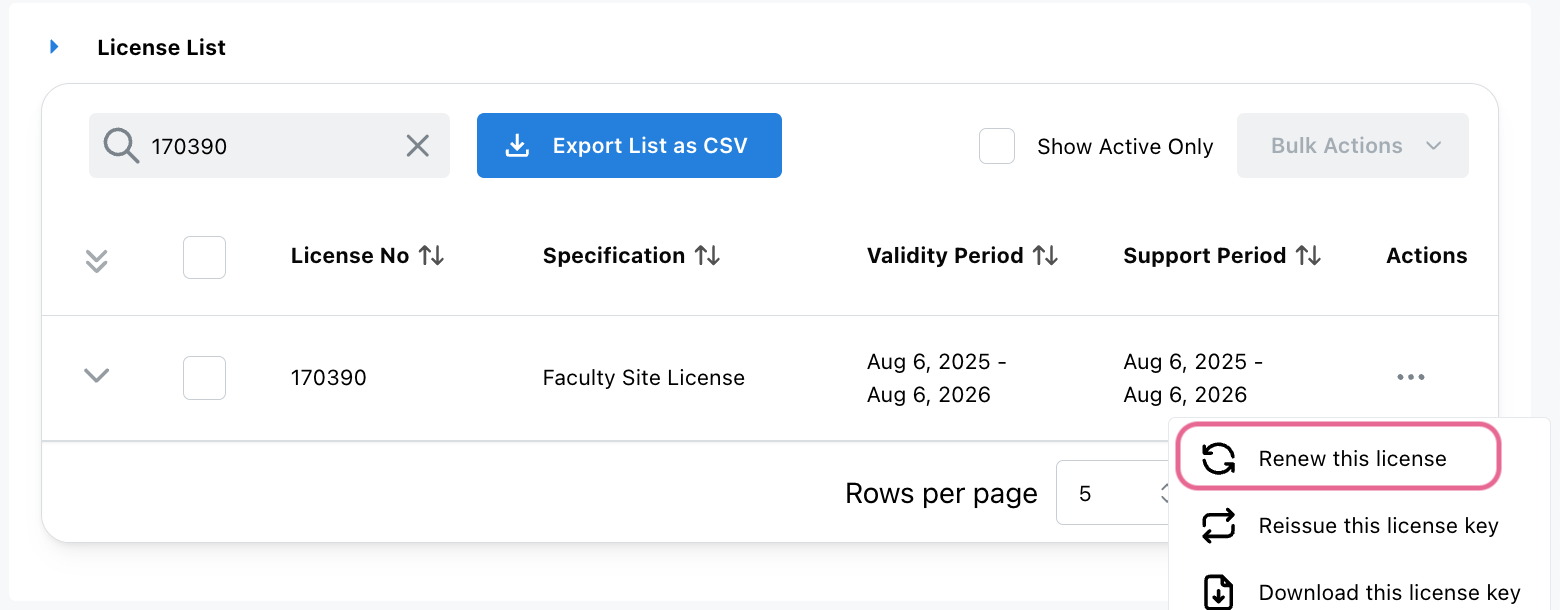Click the search magnifier icon
The width and height of the screenshot is (1560, 610).
pos(121,146)
